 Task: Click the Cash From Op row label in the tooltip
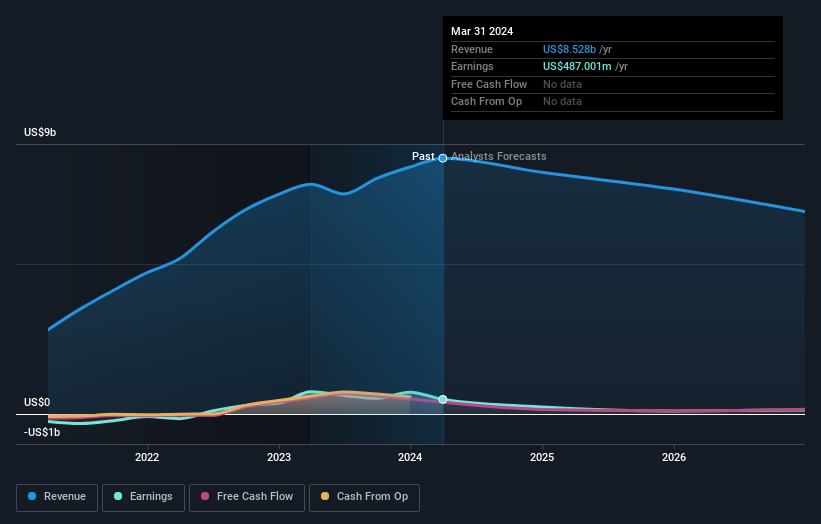486,102
